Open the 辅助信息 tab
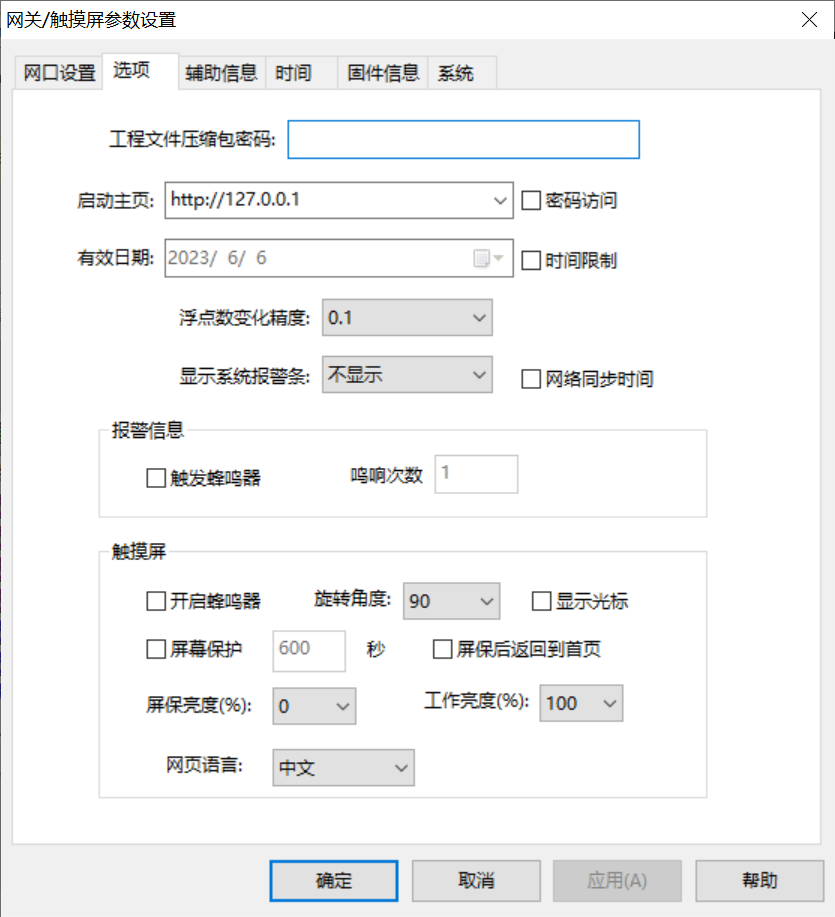This screenshot has height=917, width=835. 222,73
